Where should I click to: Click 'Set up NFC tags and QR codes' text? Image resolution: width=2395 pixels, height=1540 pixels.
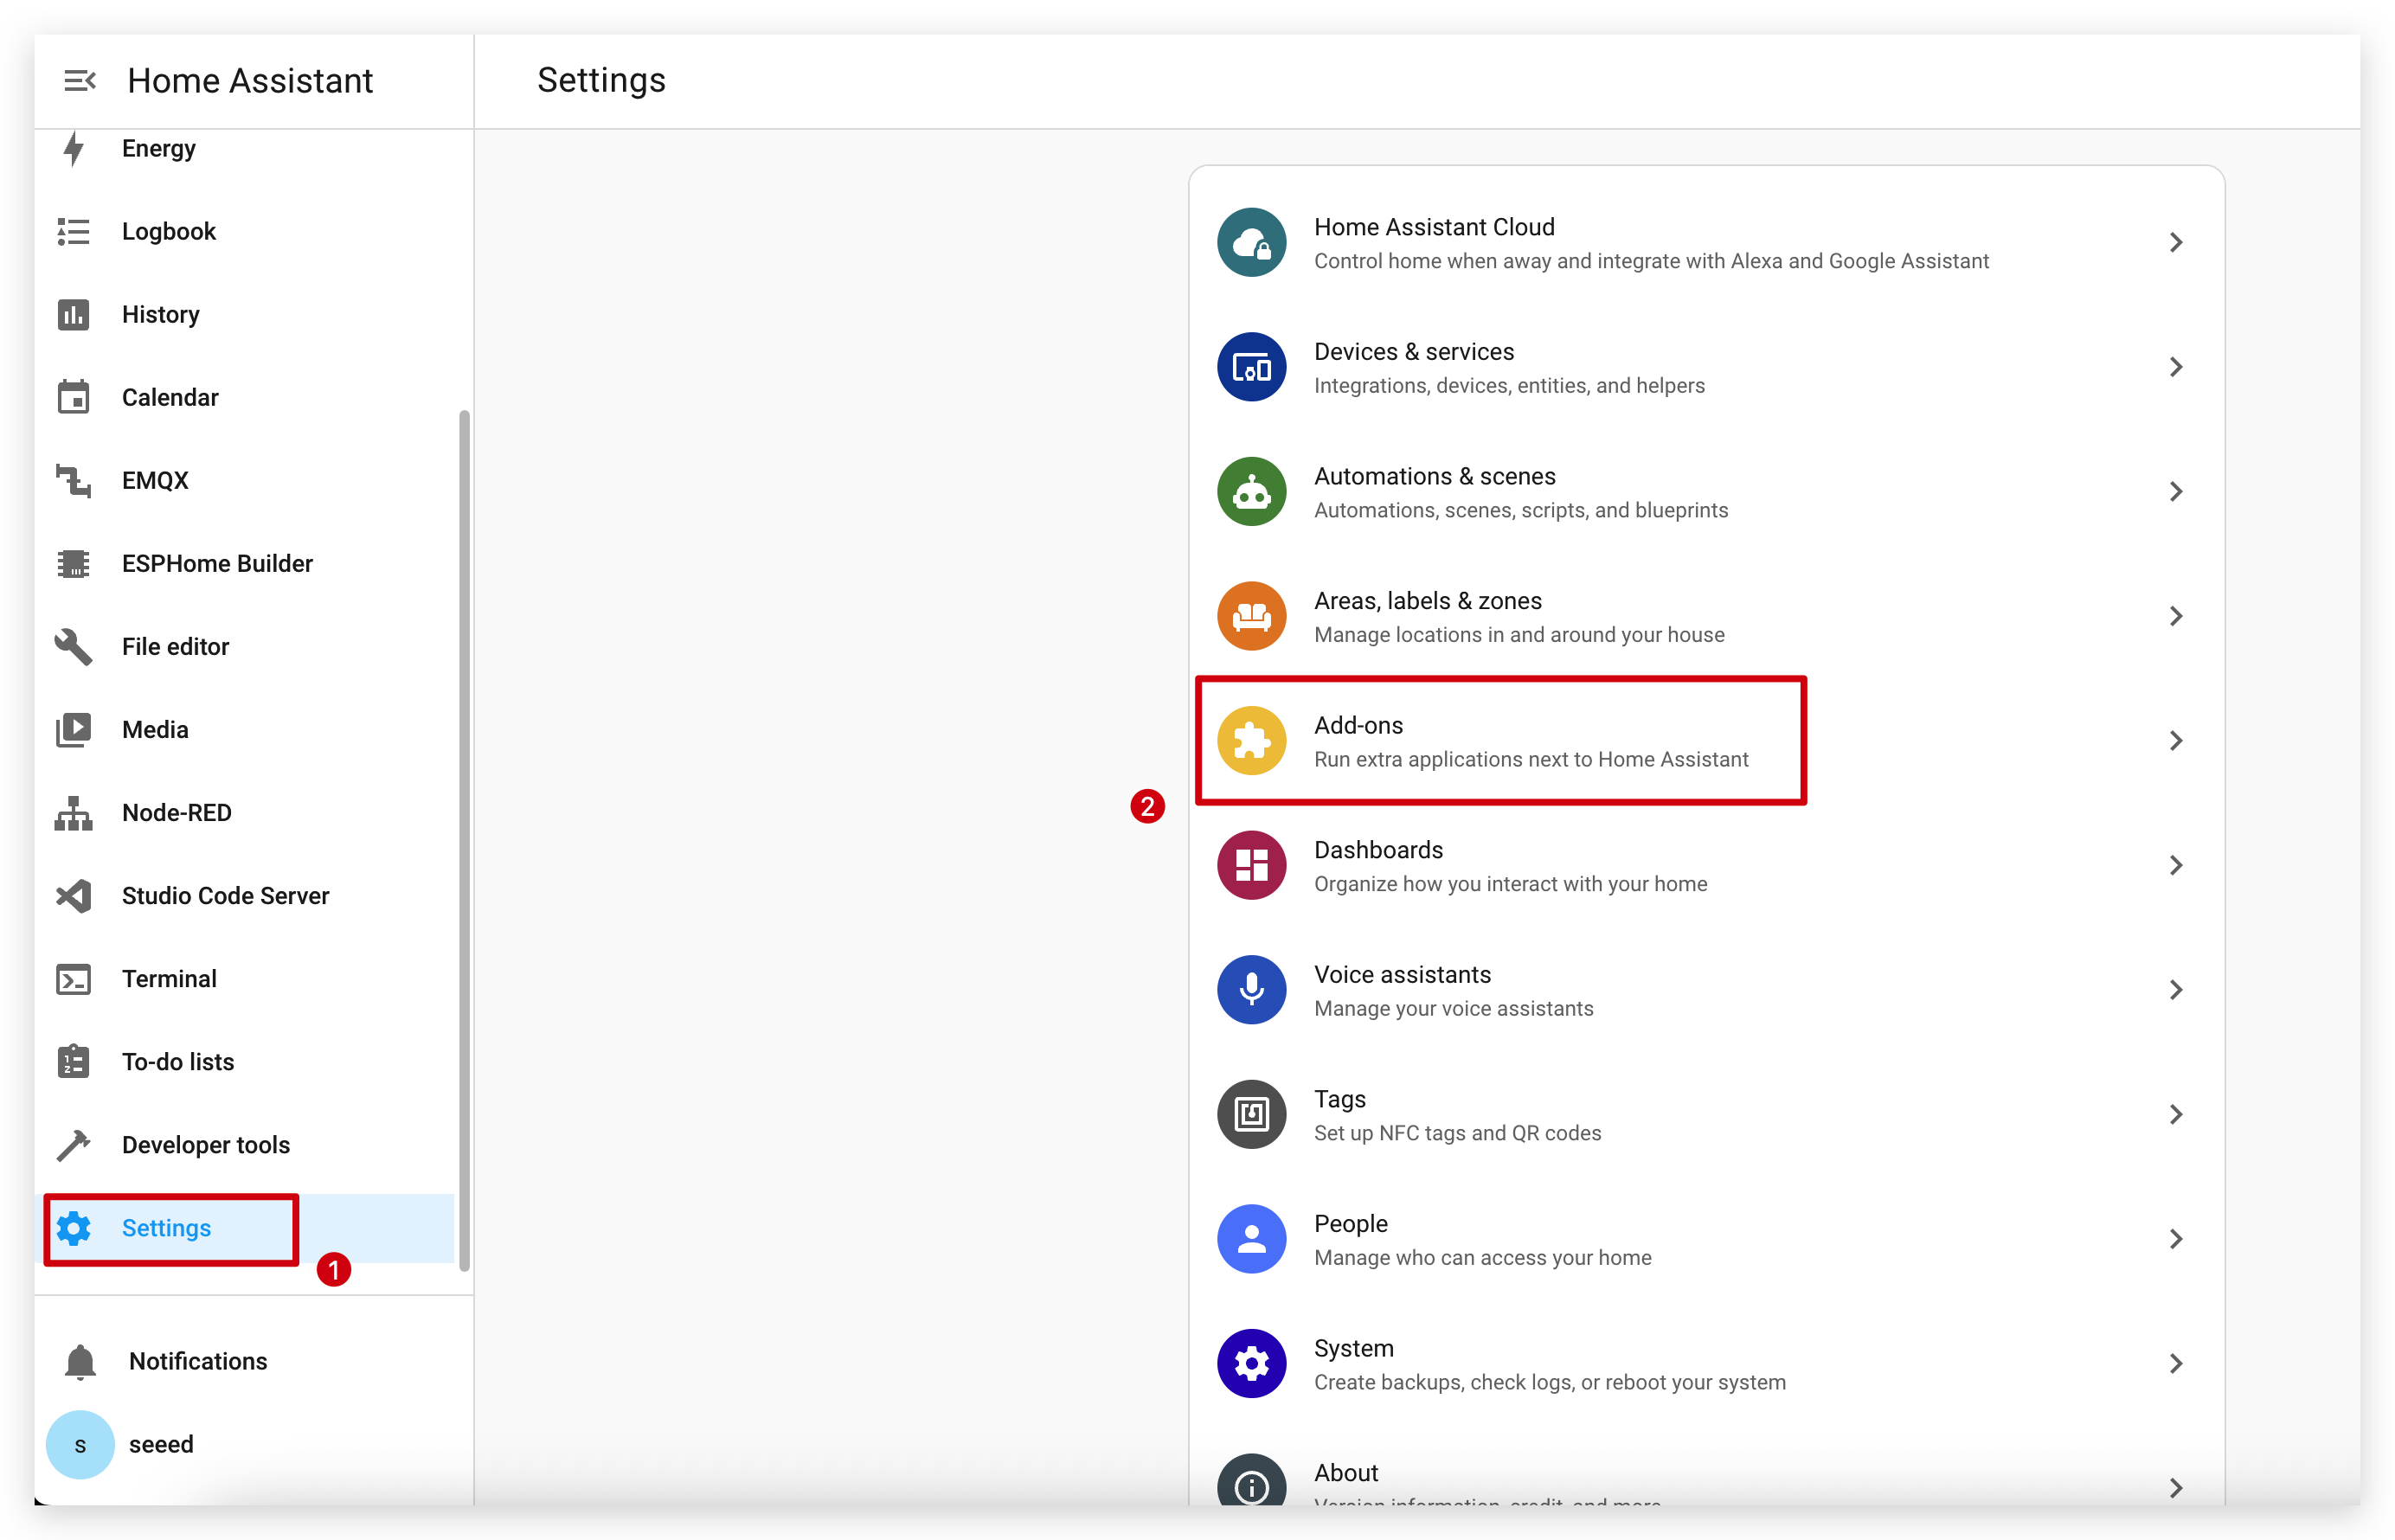point(1456,1133)
